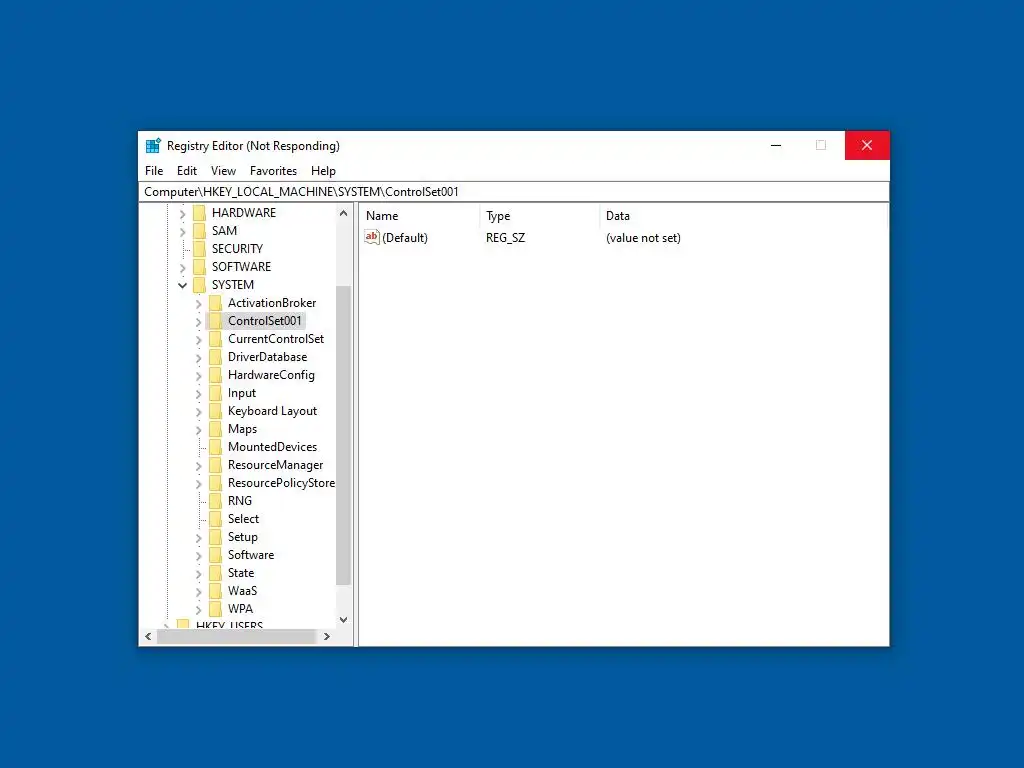Click the horizontal scrollbar thumb in tree
Image resolution: width=1024 pixels, height=768 pixels.
pyautogui.click(x=236, y=636)
